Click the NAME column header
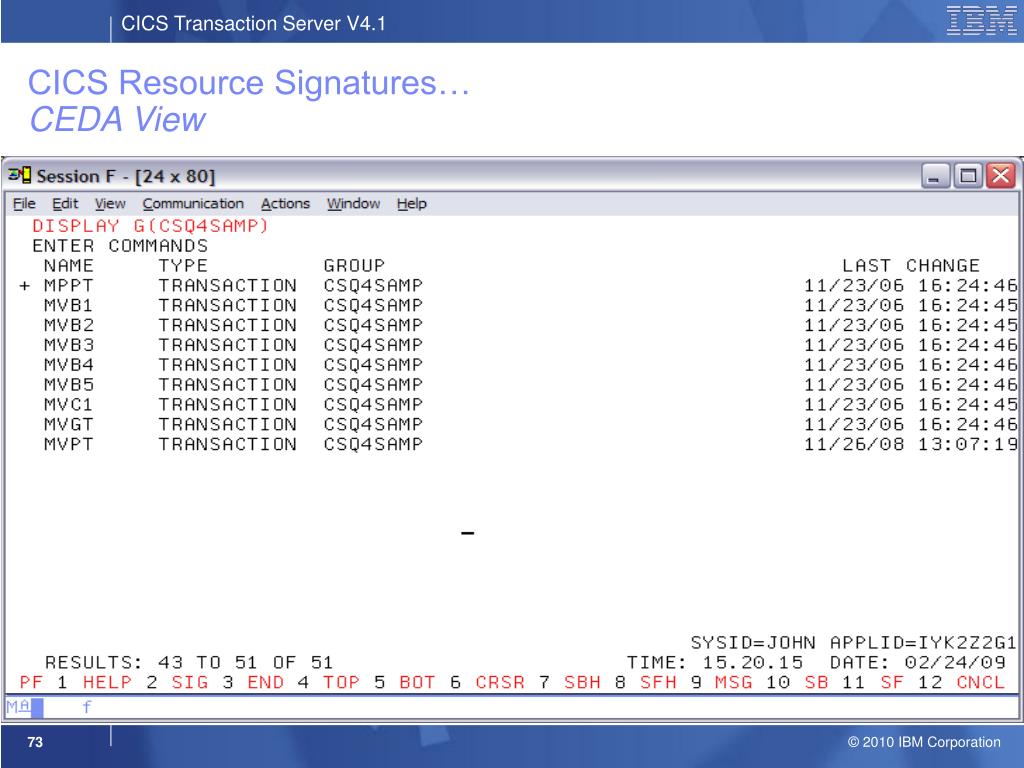The width and height of the screenshot is (1024, 768). click(69, 266)
